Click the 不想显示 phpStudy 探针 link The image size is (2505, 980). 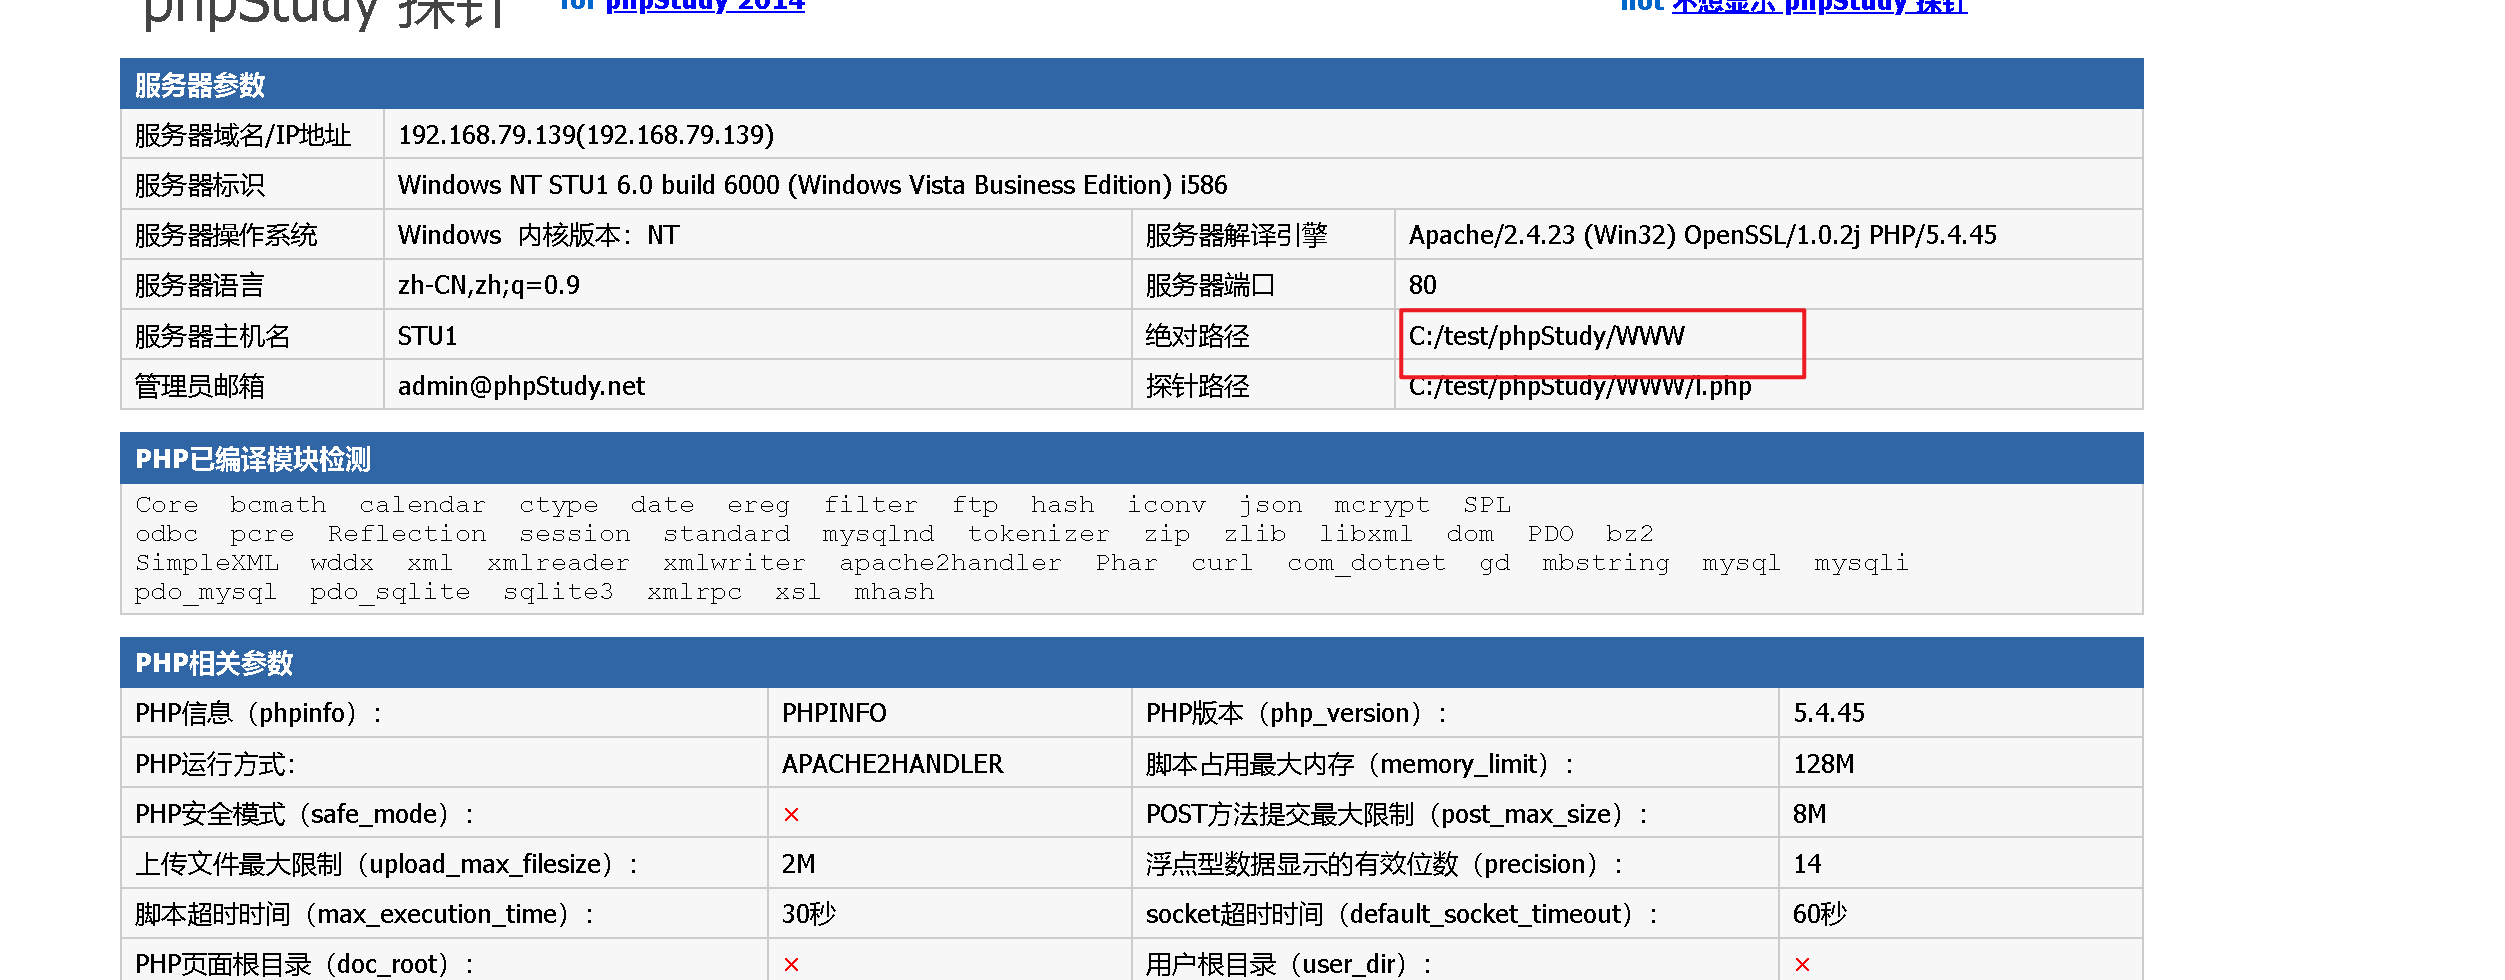click(x=1819, y=5)
